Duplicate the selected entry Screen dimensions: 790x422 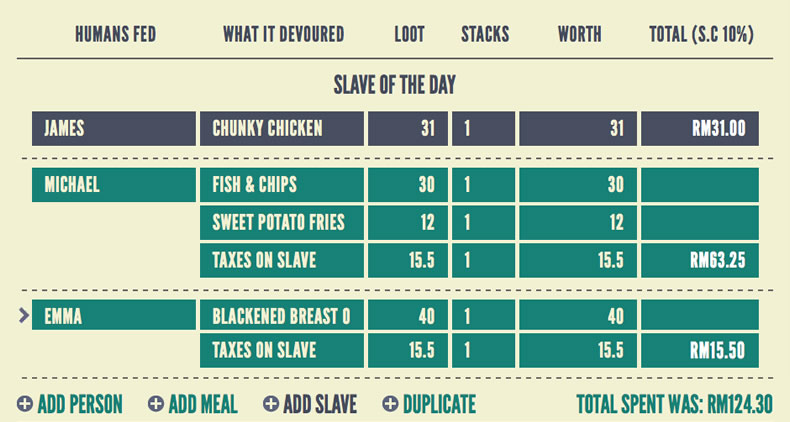click(x=429, y=404)
